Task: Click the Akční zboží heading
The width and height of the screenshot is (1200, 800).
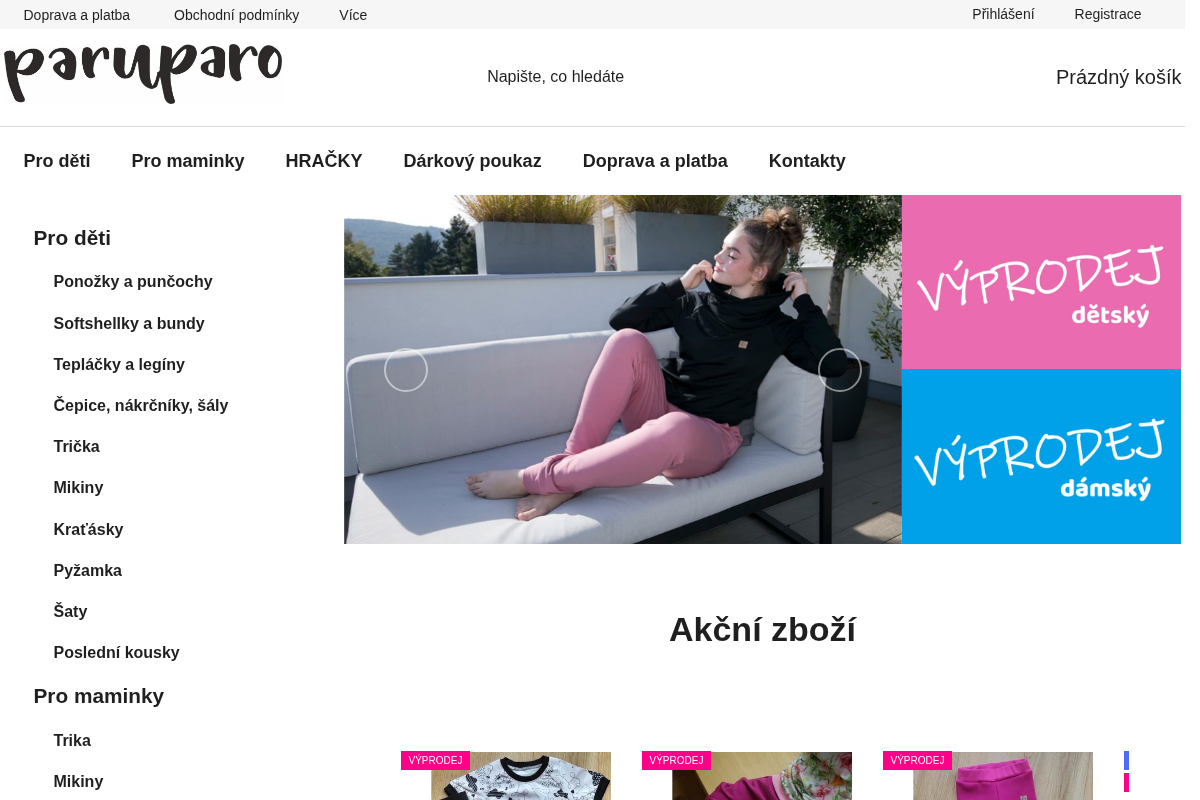Action: pyautogui.click(x=762, y=630)
